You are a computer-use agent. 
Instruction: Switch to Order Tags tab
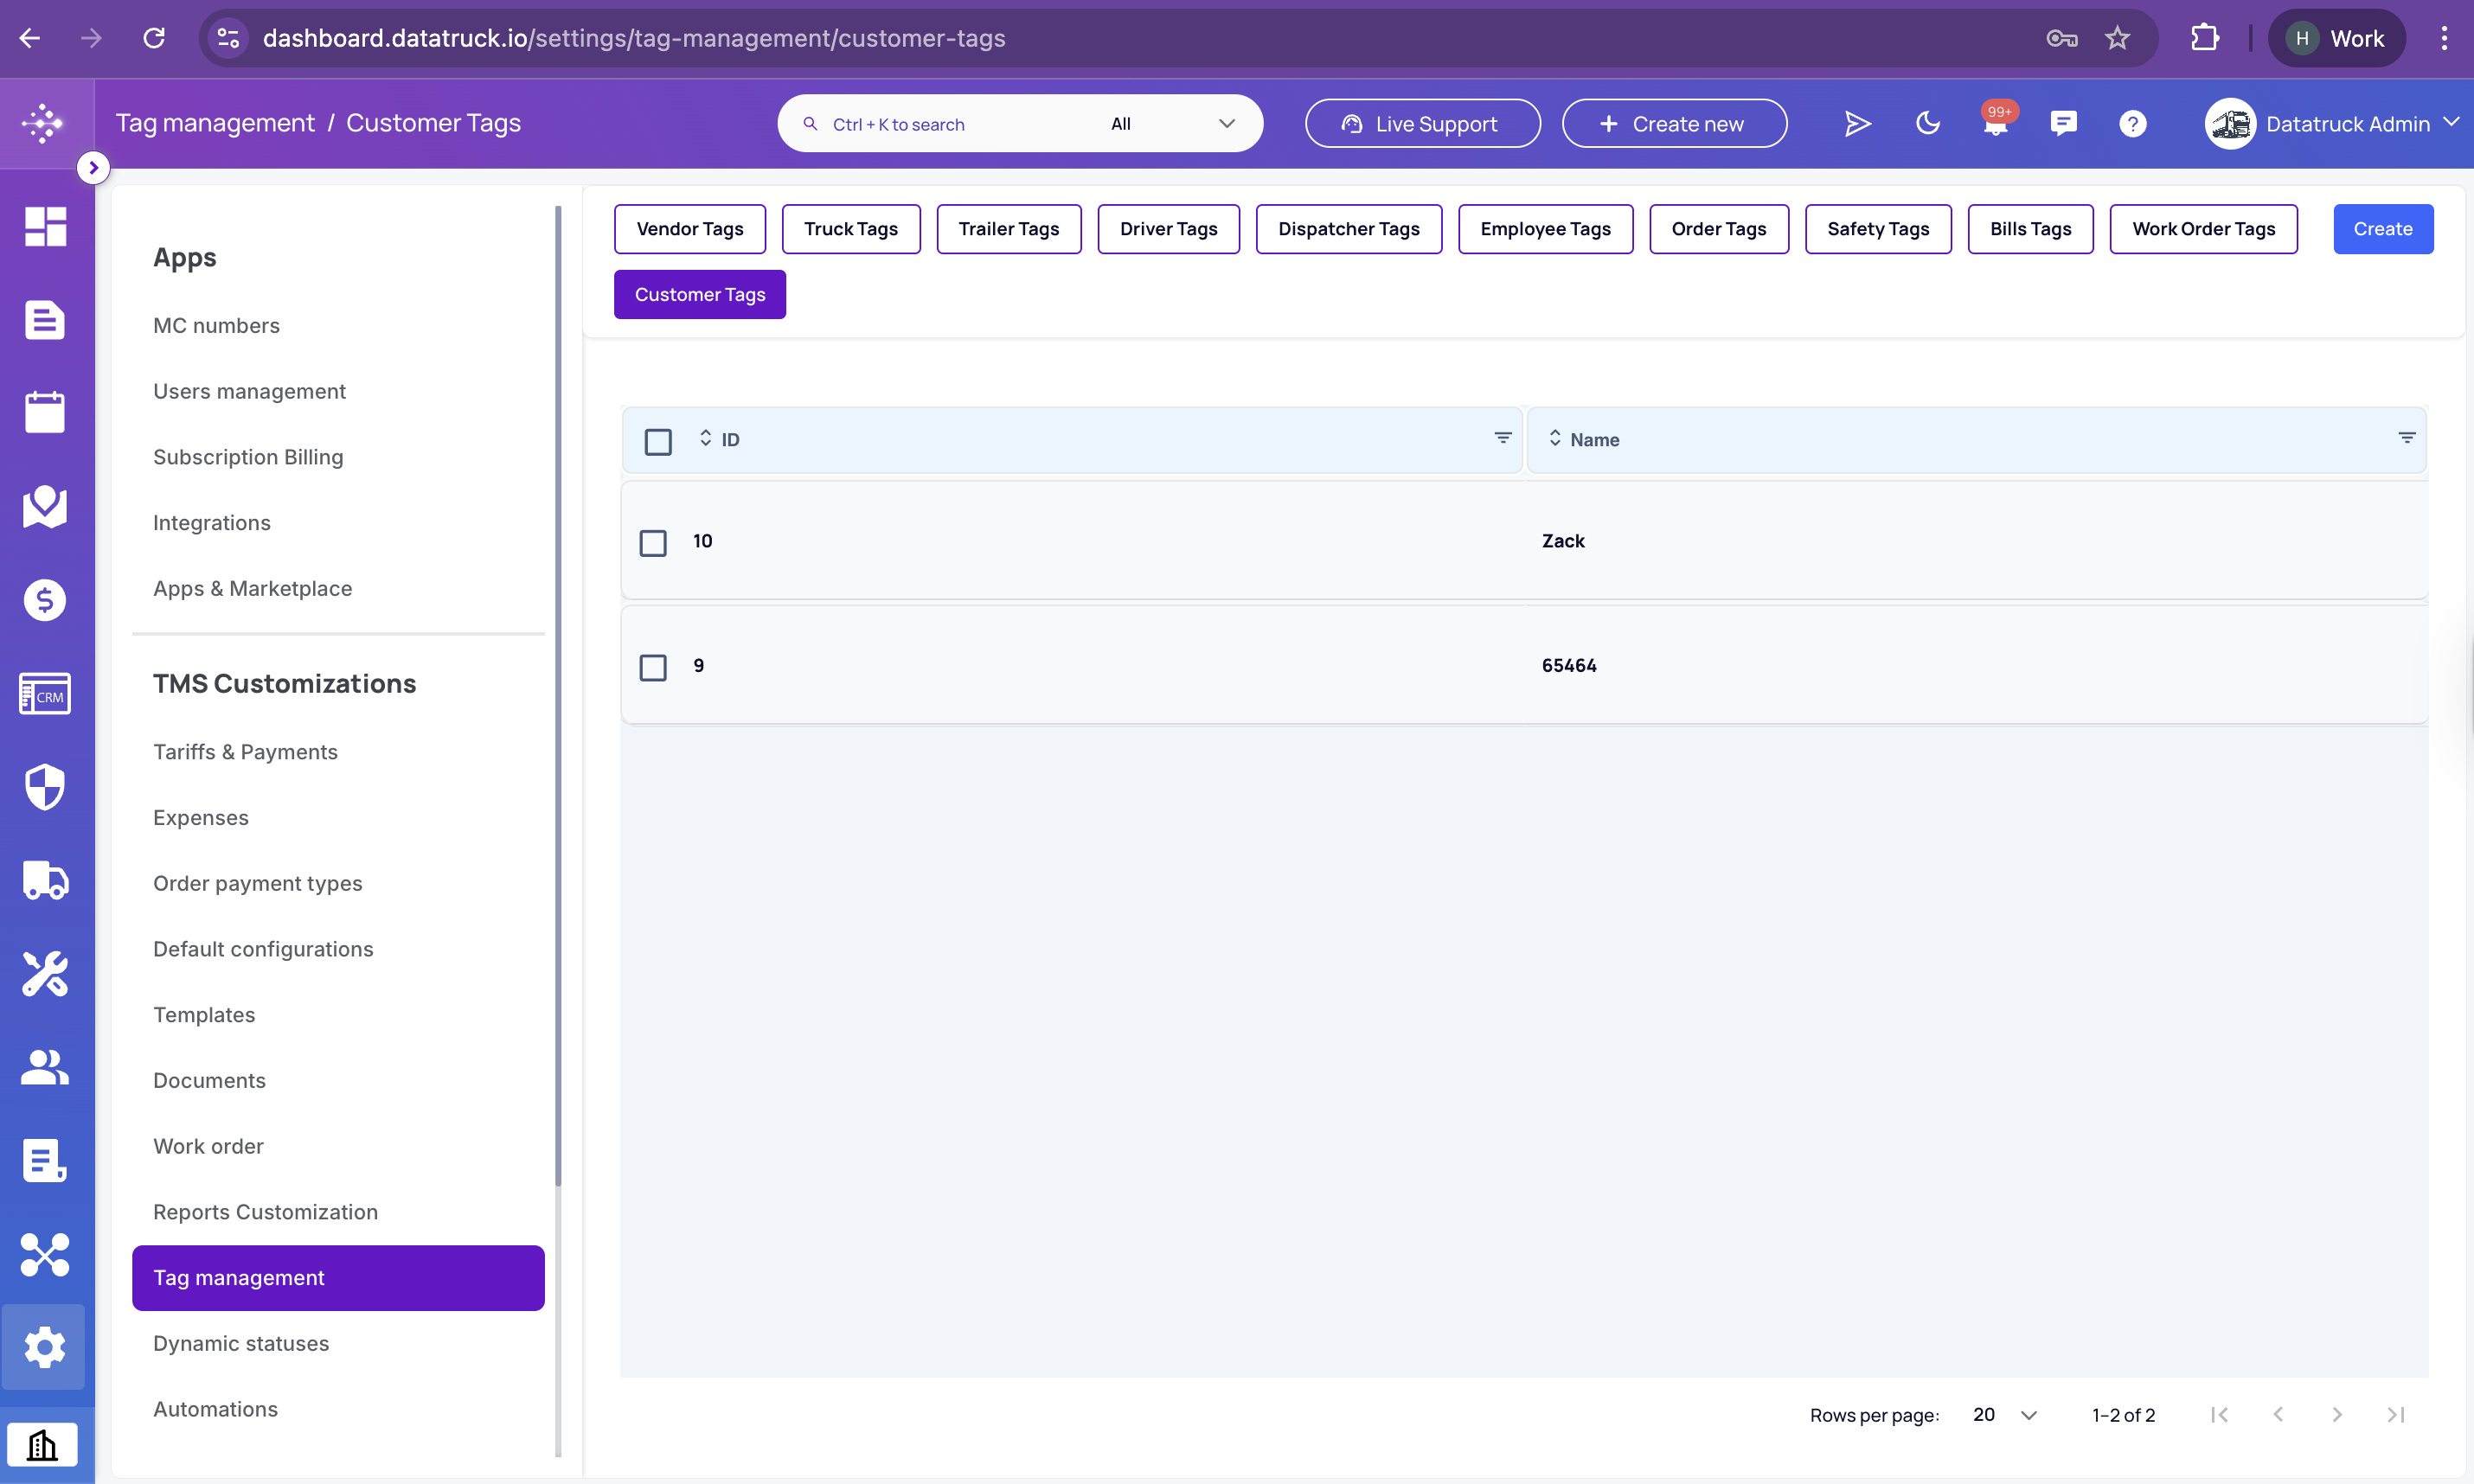click(1719, 229)
